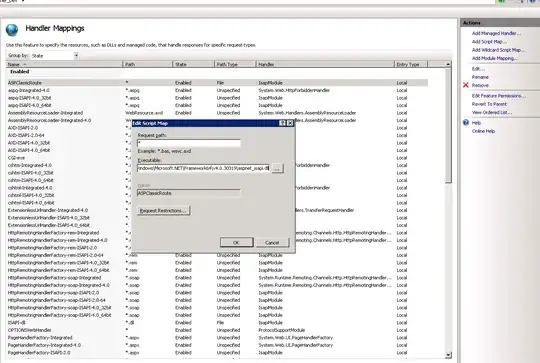Select the OPTIONSVerbHandler row
Image resolution: width=540 pixels, height=363 pixels.
(x=218, y=330)
